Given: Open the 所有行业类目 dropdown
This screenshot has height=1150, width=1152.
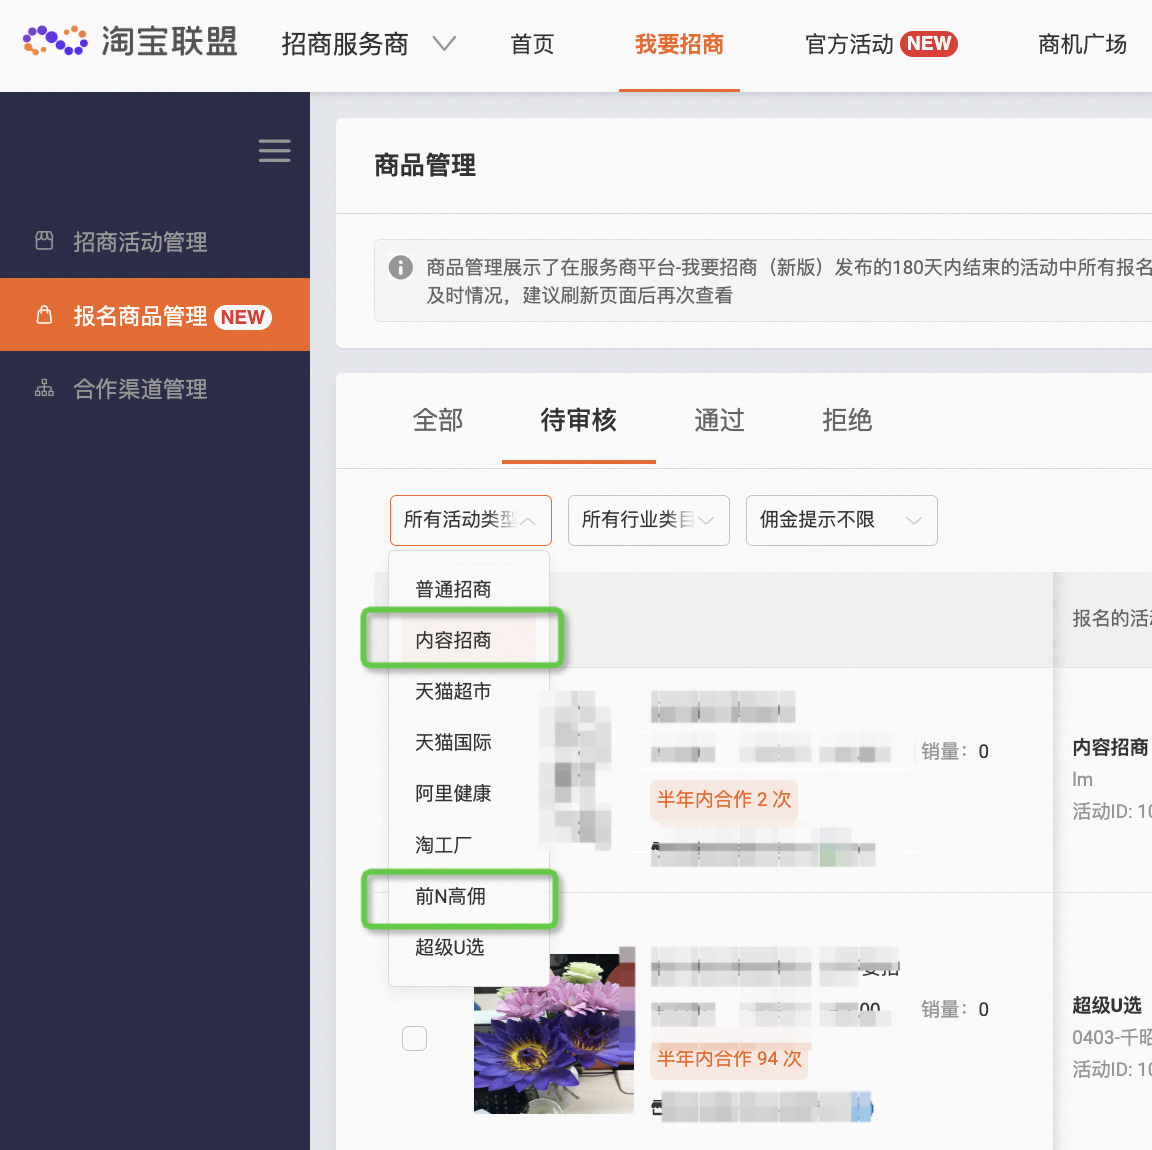Looking at the screenshot, I should (x=648, y=520).
